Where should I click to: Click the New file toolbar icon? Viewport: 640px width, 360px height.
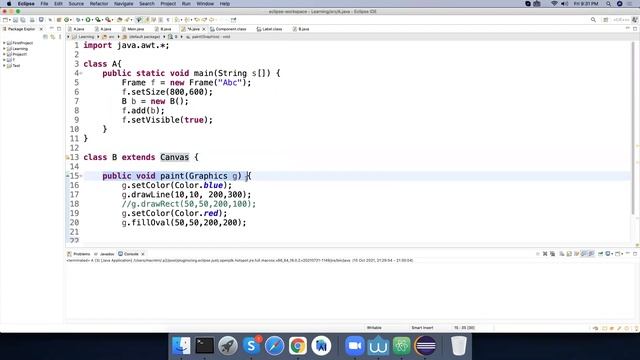click(5, 20)
